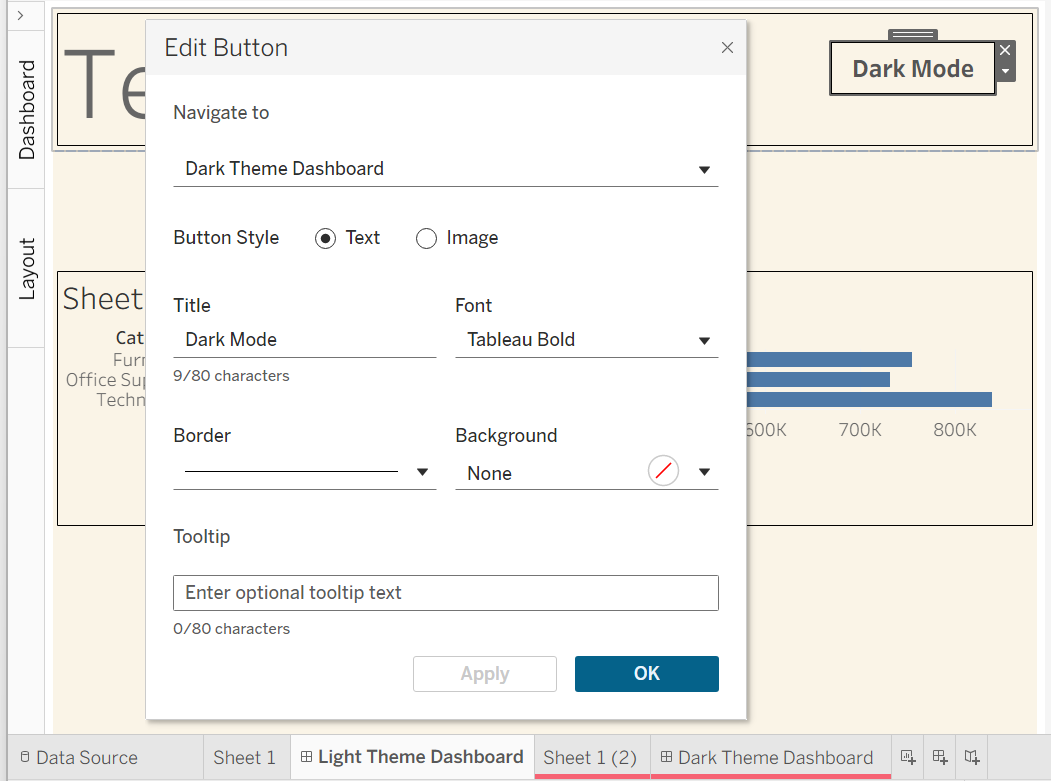Open the Font dropdown

tap(586, 340)
